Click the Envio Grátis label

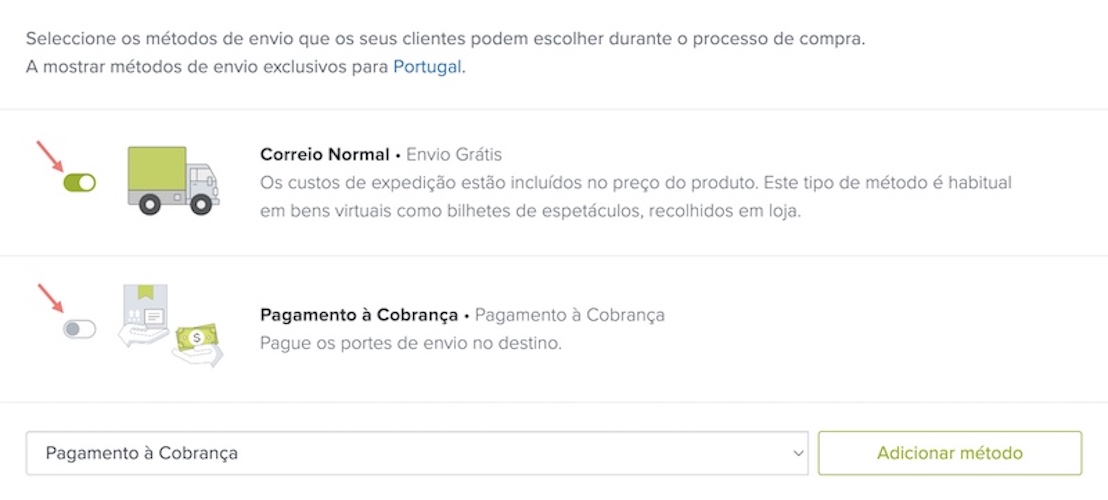(x=453, y=155)
